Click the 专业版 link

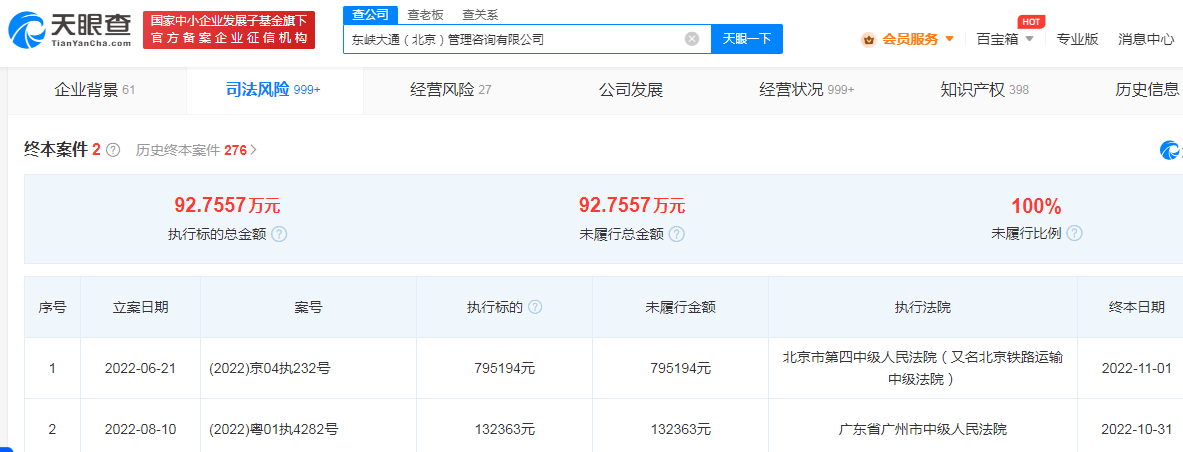point(1077,39)
